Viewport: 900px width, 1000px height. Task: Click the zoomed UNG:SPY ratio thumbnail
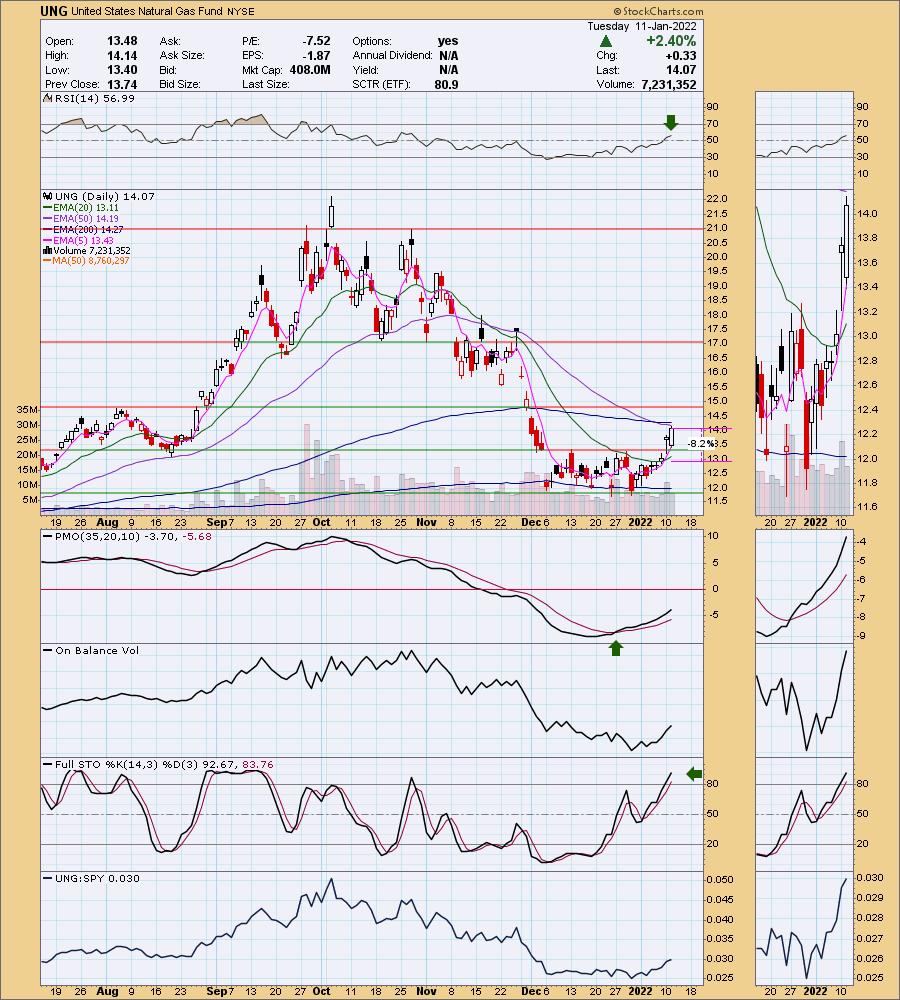pyautogui.click(x=804, y=929)
